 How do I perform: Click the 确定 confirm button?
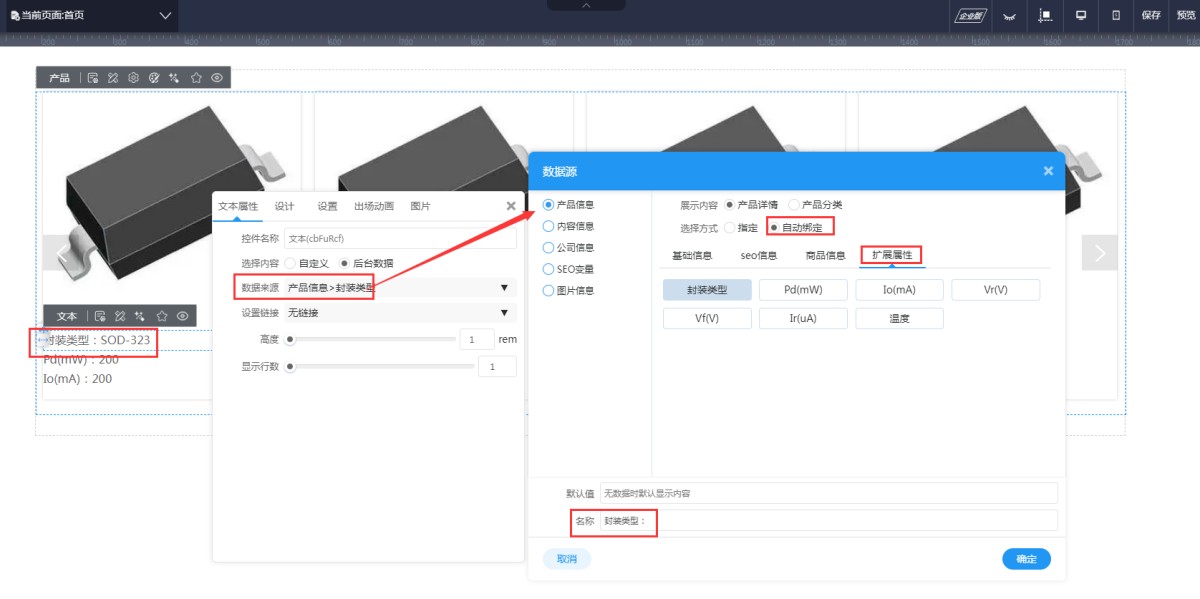(1026, 559)
